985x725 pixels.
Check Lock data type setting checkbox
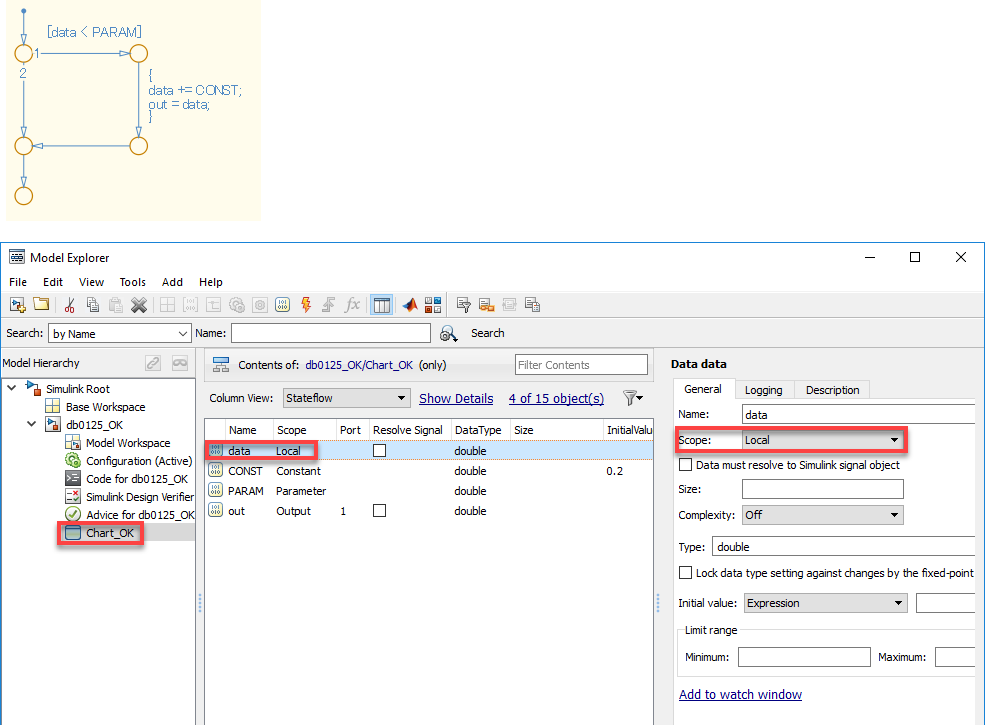686,573
